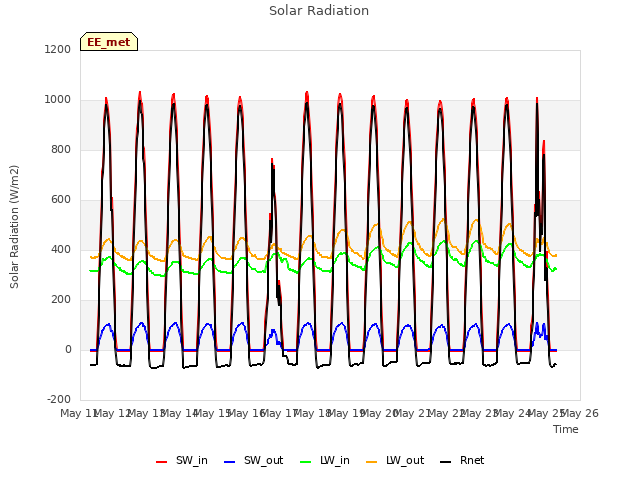Click the EE_met annotation label
Screen dimensions: 640x480
109,42
